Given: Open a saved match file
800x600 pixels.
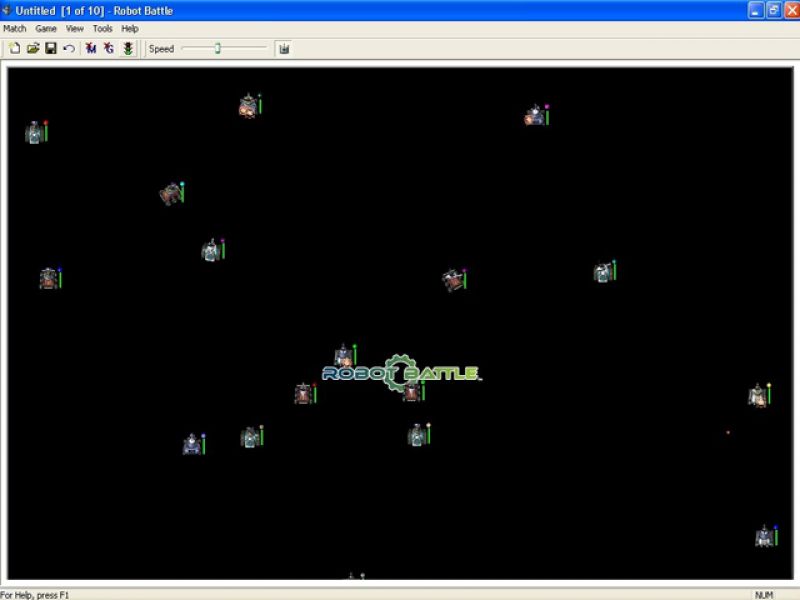Looking at the screenshot, I should pyautogui.click(x=33, y=48).
